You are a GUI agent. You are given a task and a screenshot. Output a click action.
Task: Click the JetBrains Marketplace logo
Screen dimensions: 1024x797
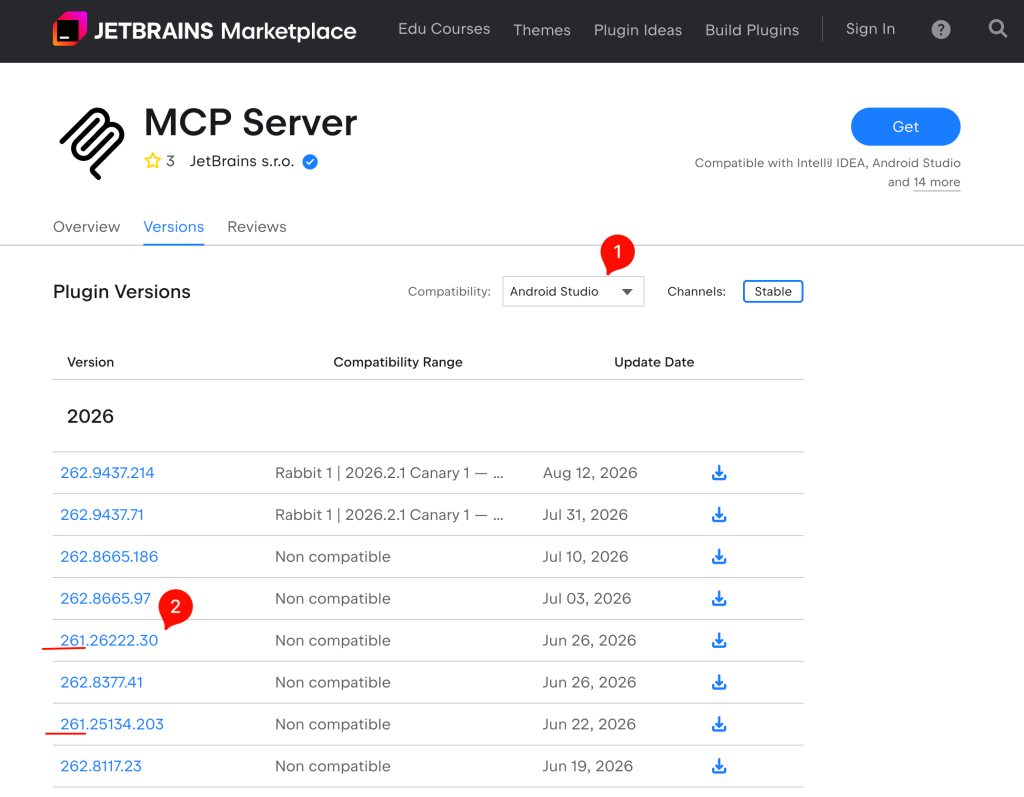point(204,29)
